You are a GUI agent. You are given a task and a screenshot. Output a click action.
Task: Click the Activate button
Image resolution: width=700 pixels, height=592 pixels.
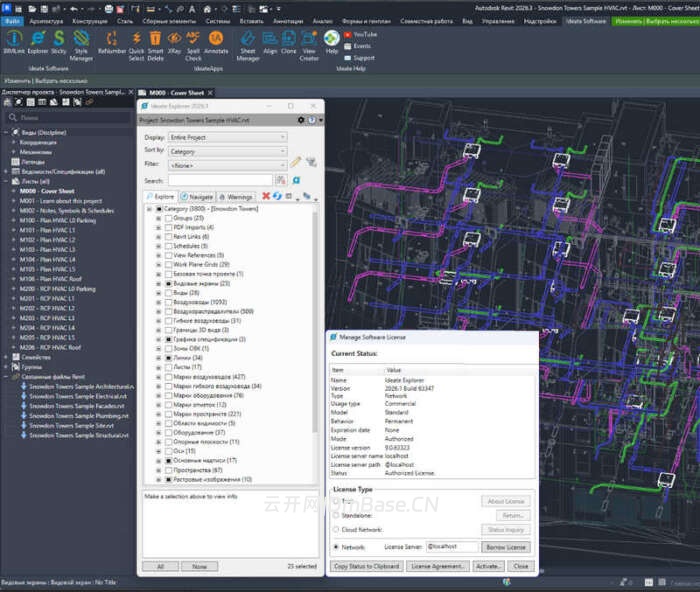pyautogui.click(x=488, y=566)
